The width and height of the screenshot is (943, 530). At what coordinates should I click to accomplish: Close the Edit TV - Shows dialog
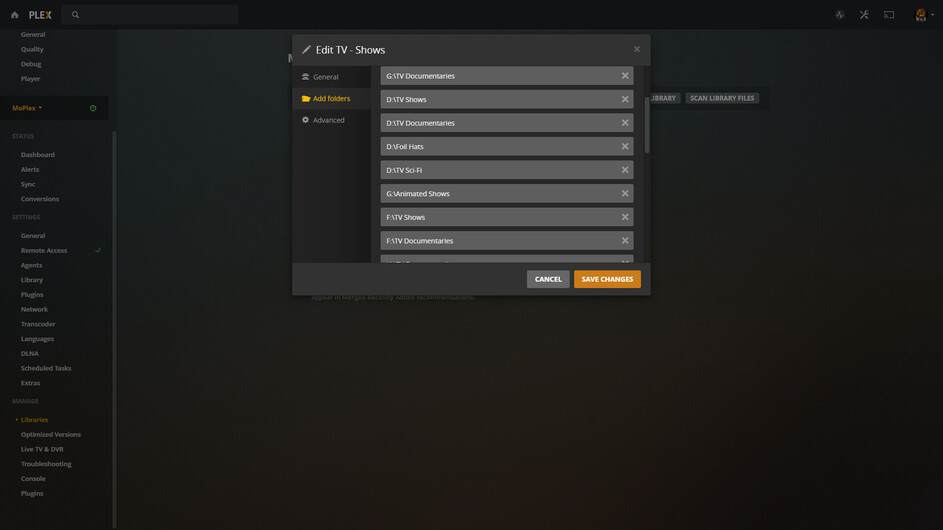pos(637,49)
